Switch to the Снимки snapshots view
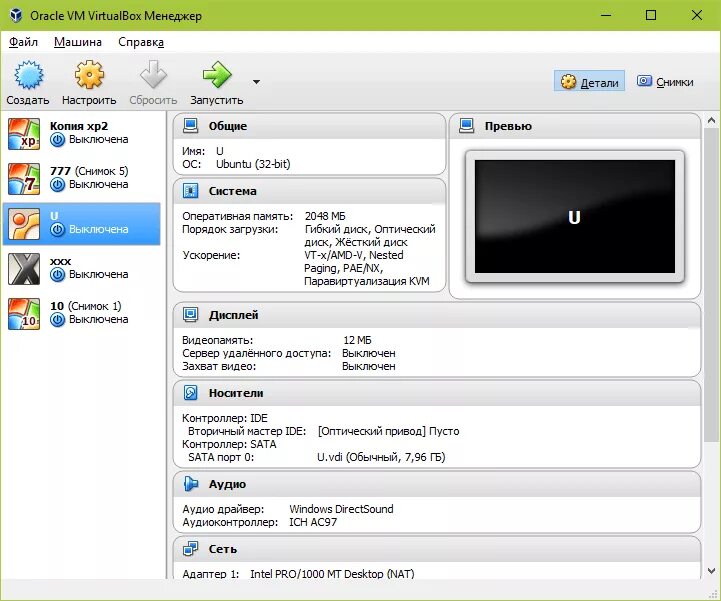 pos(665,82)
